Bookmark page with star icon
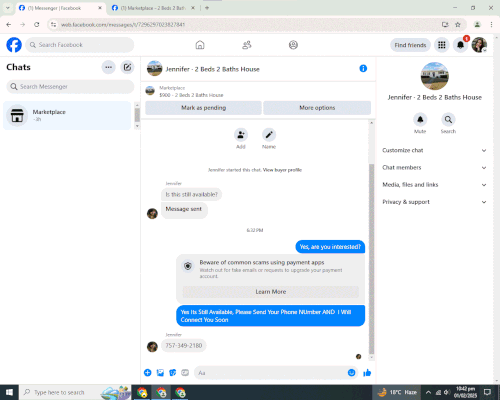The height and width of the screenshot is (400, 500). click(458, 25)
